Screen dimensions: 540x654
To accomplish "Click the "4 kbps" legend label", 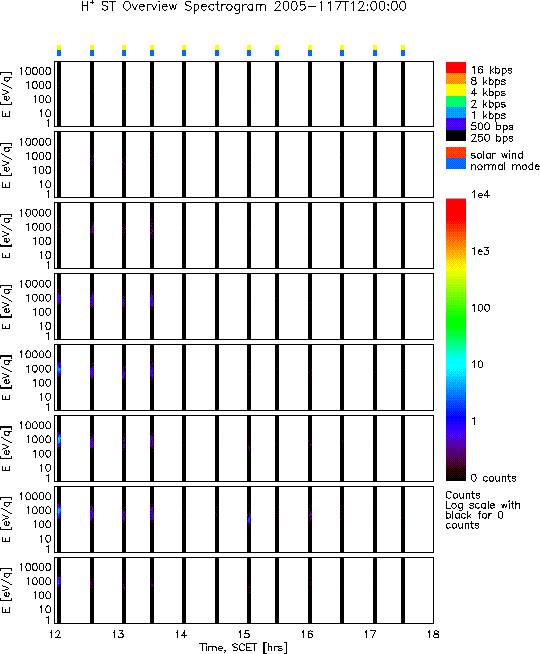I will (x=488, y=93).
